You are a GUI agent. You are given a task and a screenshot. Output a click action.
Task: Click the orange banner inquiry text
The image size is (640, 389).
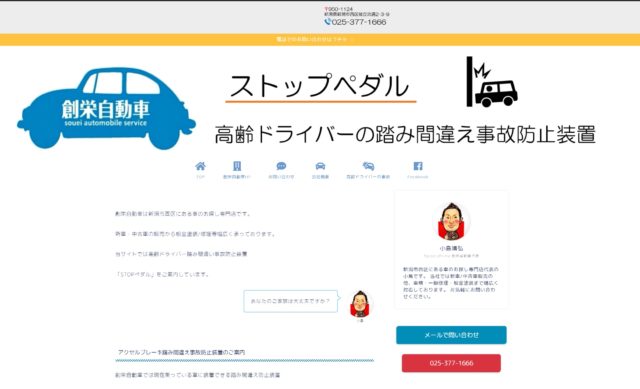tap(311, 40)
